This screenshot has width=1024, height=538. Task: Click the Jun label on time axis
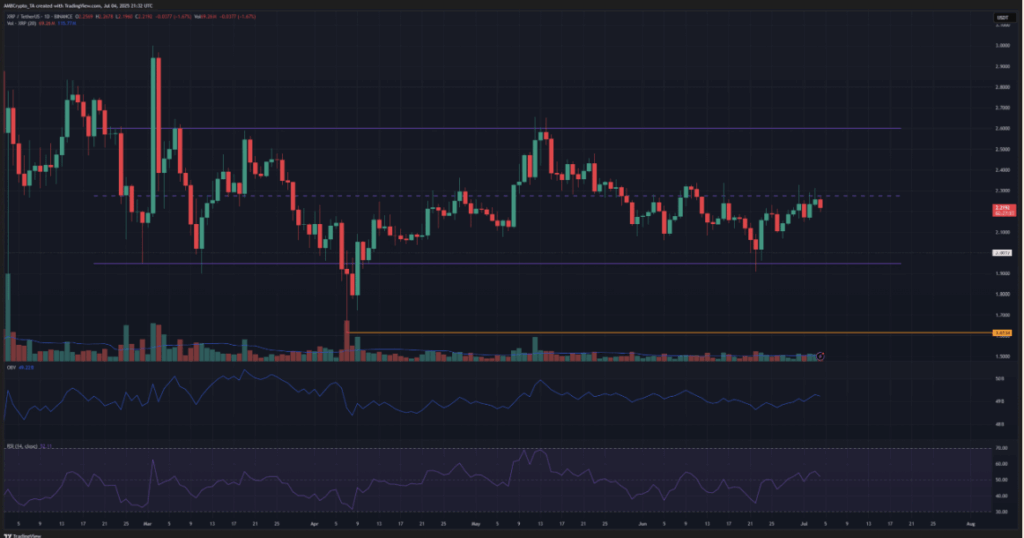click(643, 524)
